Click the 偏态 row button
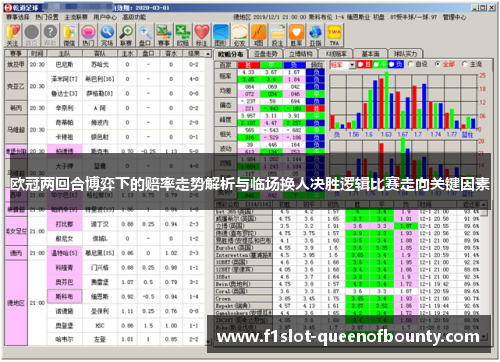The image size is (500, 362). 225,105
